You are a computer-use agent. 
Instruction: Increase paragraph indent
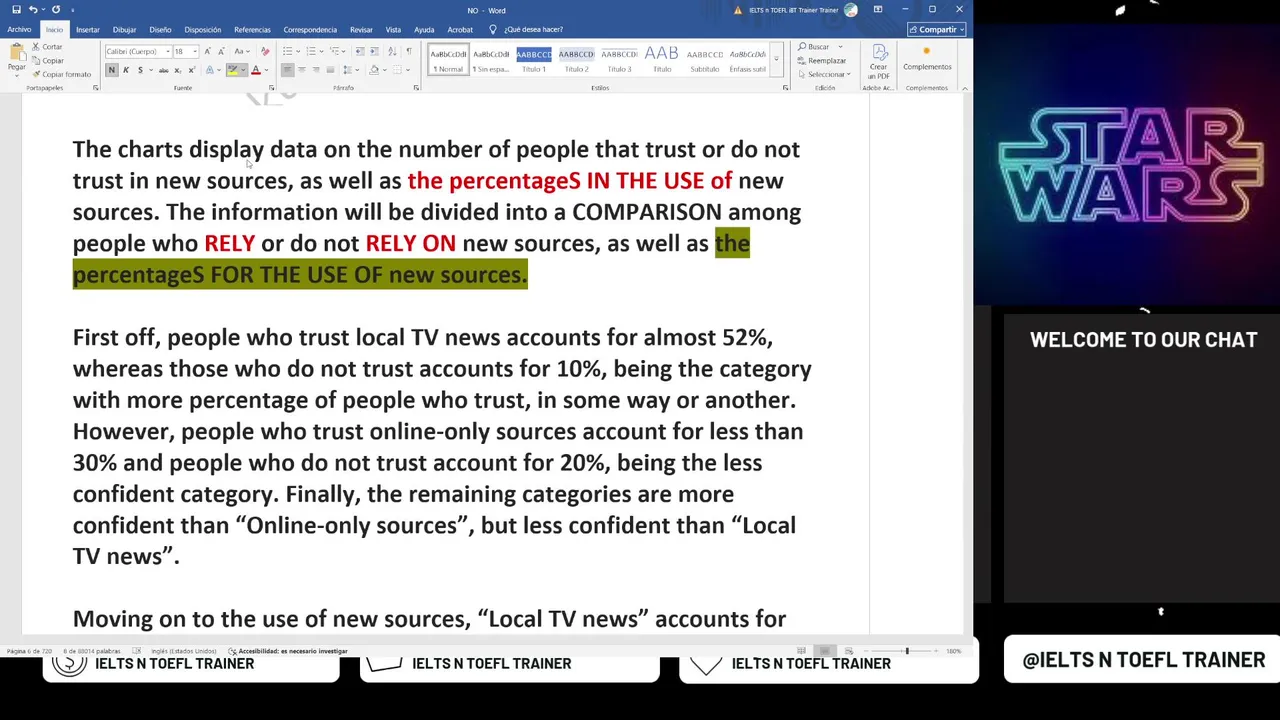tap(373, 51)
